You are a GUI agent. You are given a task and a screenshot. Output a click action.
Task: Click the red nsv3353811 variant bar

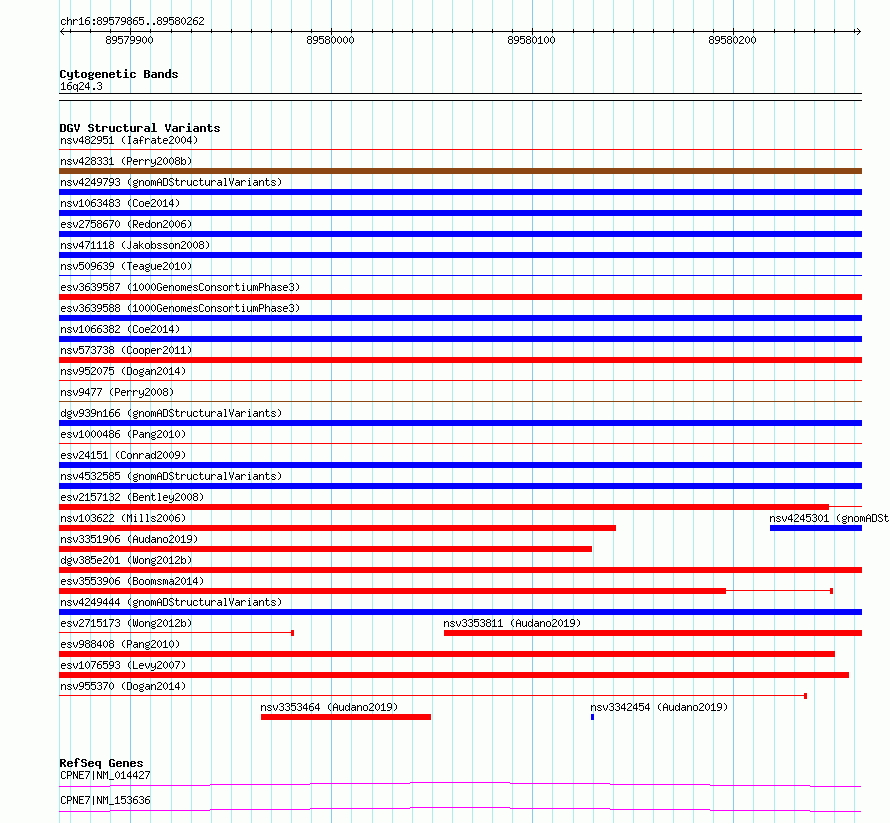click(x=653, y=633)
